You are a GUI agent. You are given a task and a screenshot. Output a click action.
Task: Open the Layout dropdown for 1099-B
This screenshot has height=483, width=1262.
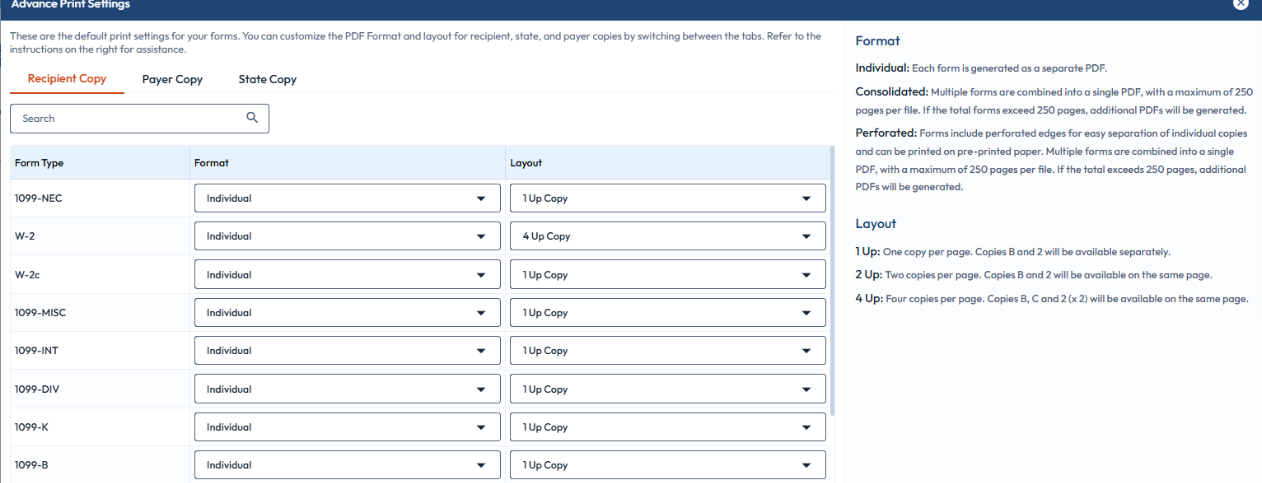(x=667, y=465)
